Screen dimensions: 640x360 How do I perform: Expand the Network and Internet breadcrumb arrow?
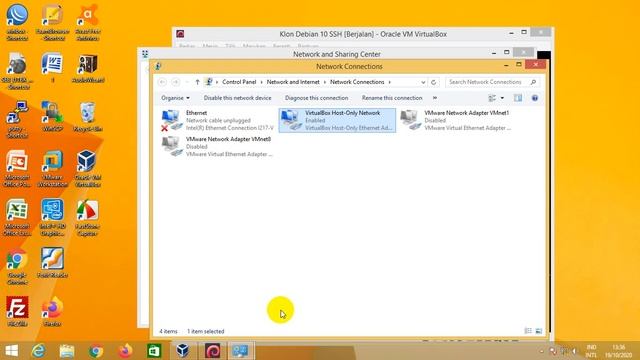click(325, 82)
